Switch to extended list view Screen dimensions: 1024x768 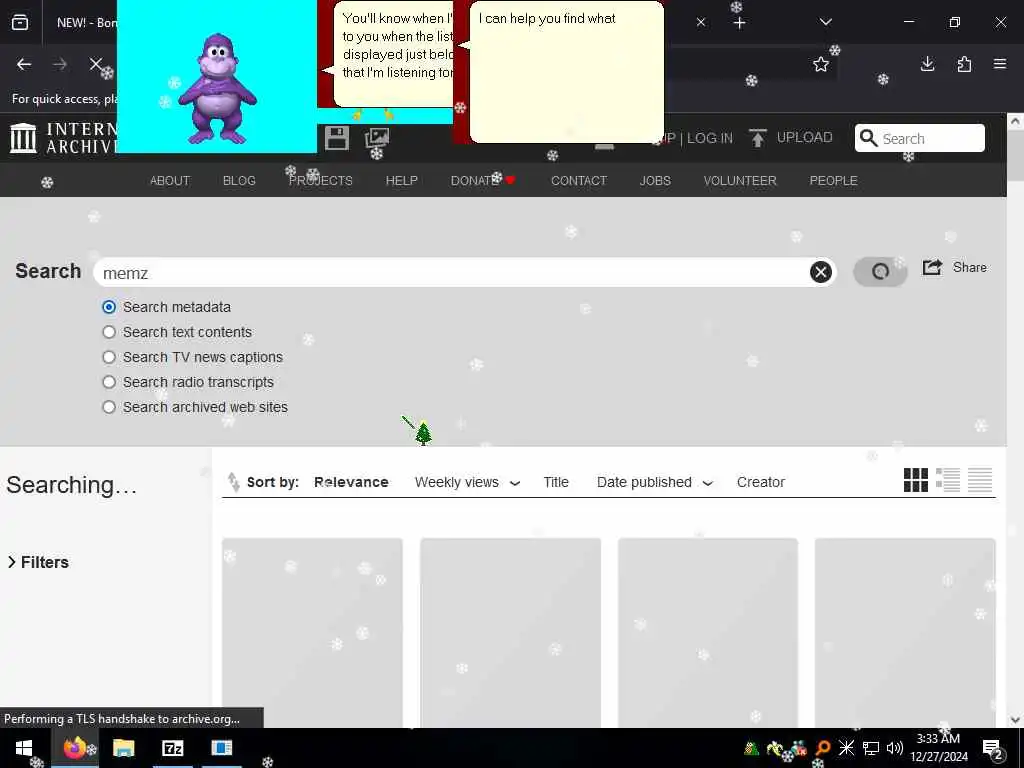click(948, 480)
